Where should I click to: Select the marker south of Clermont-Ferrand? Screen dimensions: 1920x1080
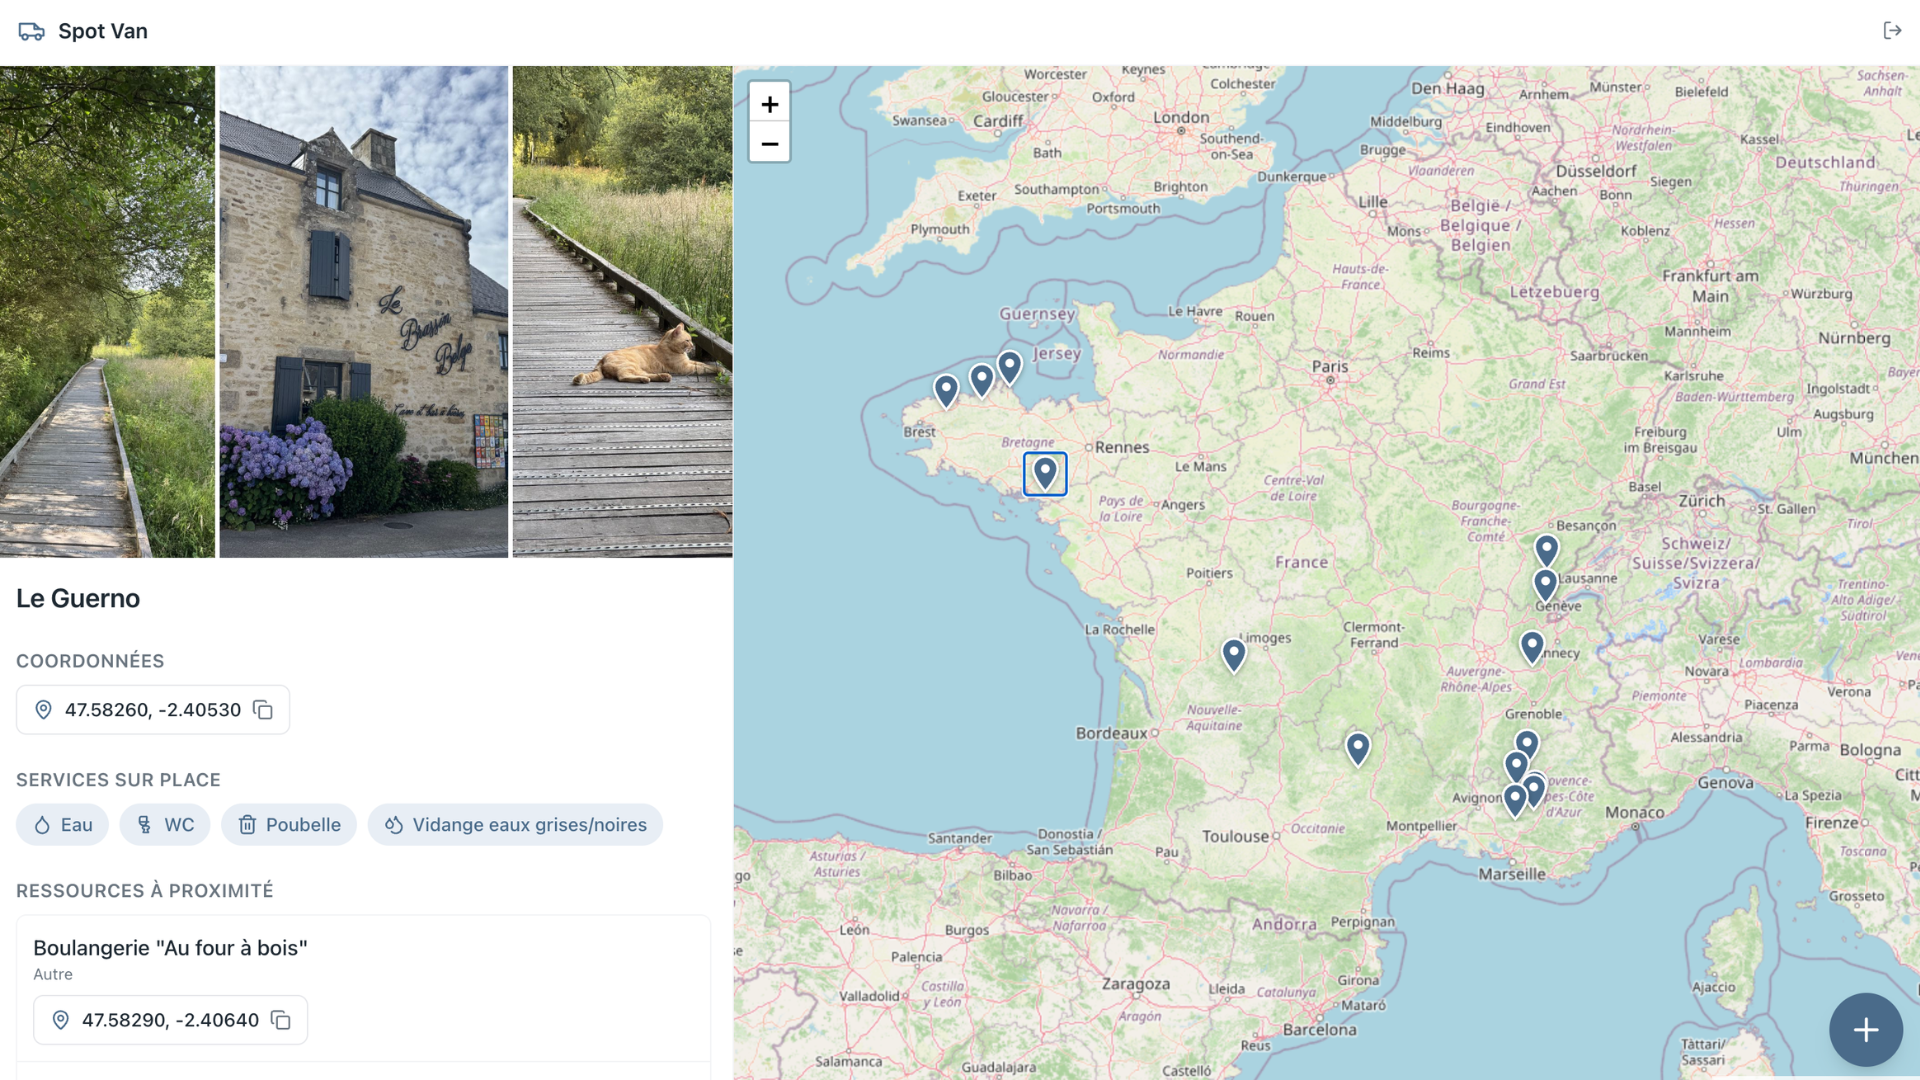coord(1358,748)
